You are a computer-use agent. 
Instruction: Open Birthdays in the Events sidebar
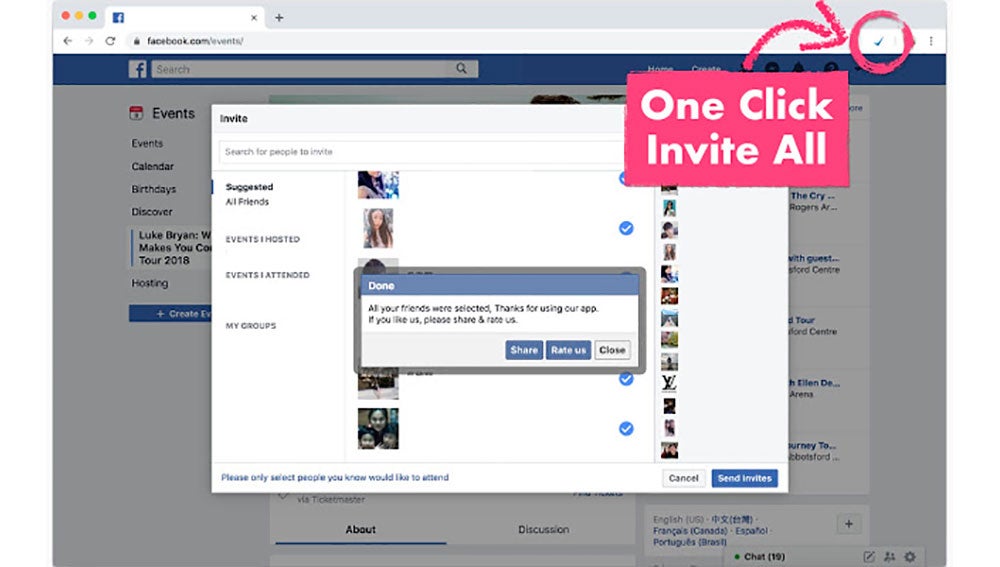coord(154,189)
